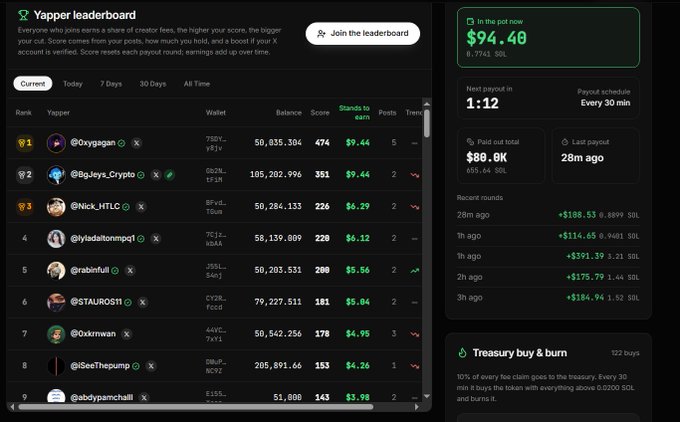The width and height of the screenshot is (680, 422).
Task: Click the Balance column header
Action: (x=288, y=113)
